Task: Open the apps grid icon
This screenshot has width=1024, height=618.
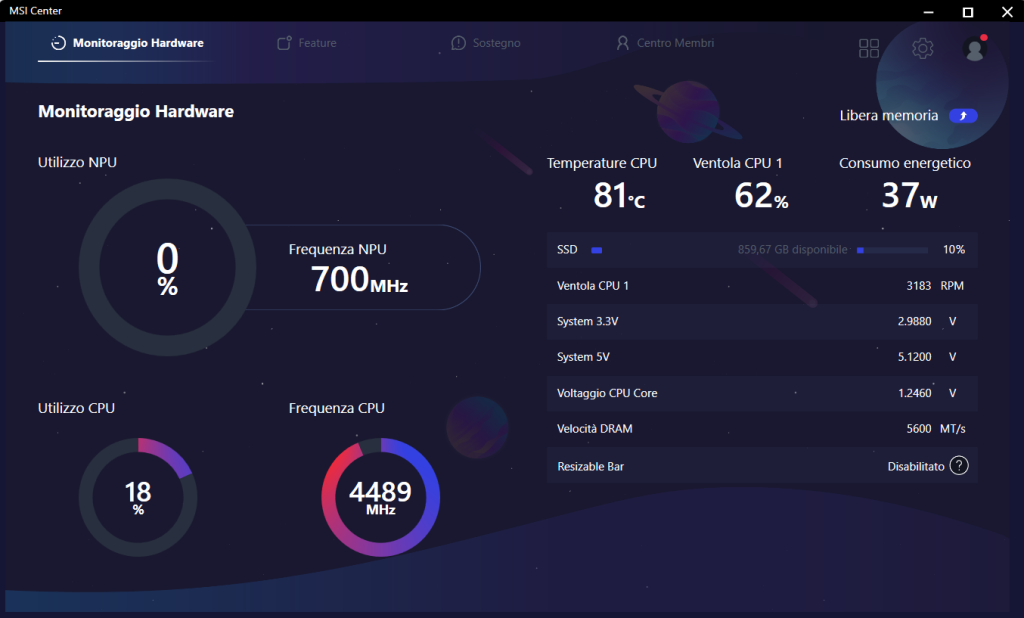Action: [868, 49]
